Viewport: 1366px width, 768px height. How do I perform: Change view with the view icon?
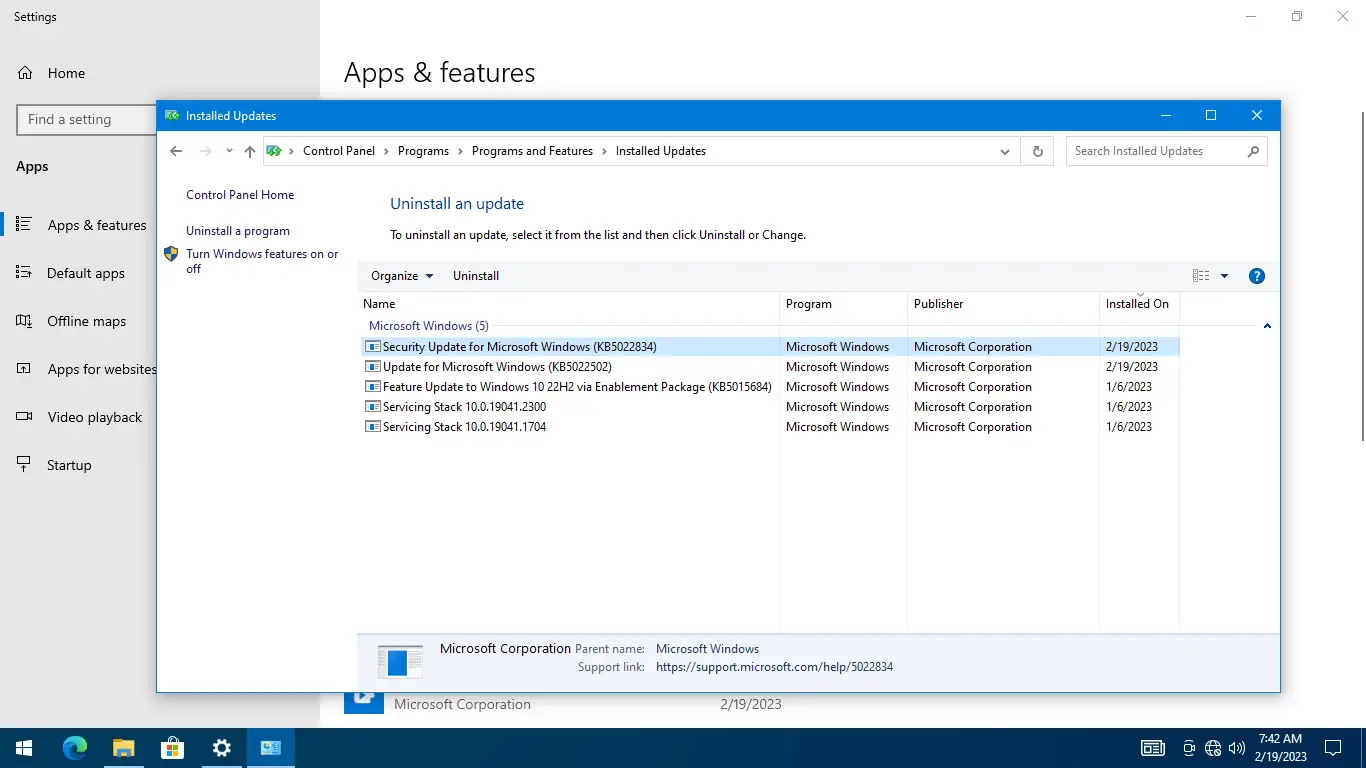pos(1201,276)
